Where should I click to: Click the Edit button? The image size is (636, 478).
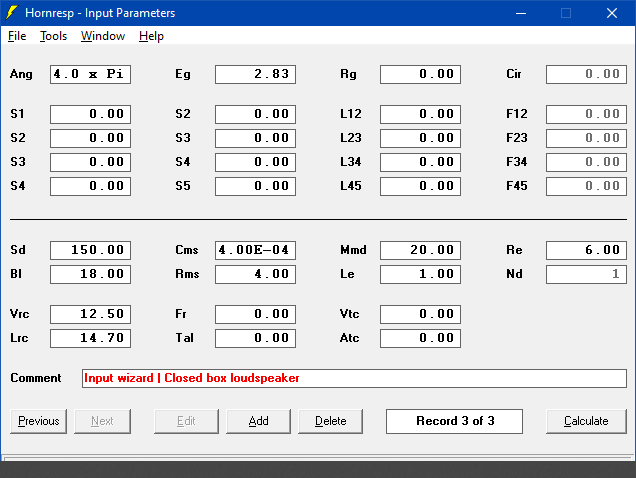(x=186, y=421)
